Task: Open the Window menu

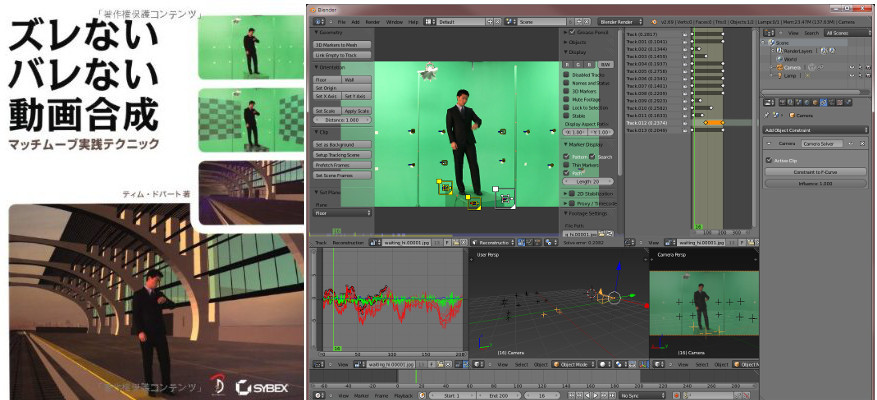Action: pyautogui.click(x=394, y=21)
